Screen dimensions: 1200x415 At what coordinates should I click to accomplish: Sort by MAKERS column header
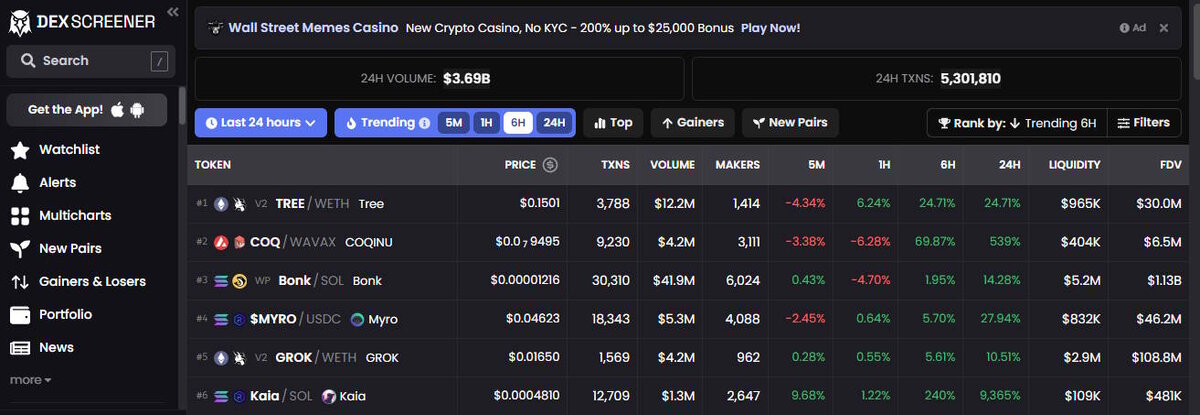click(x=737, y=165)
